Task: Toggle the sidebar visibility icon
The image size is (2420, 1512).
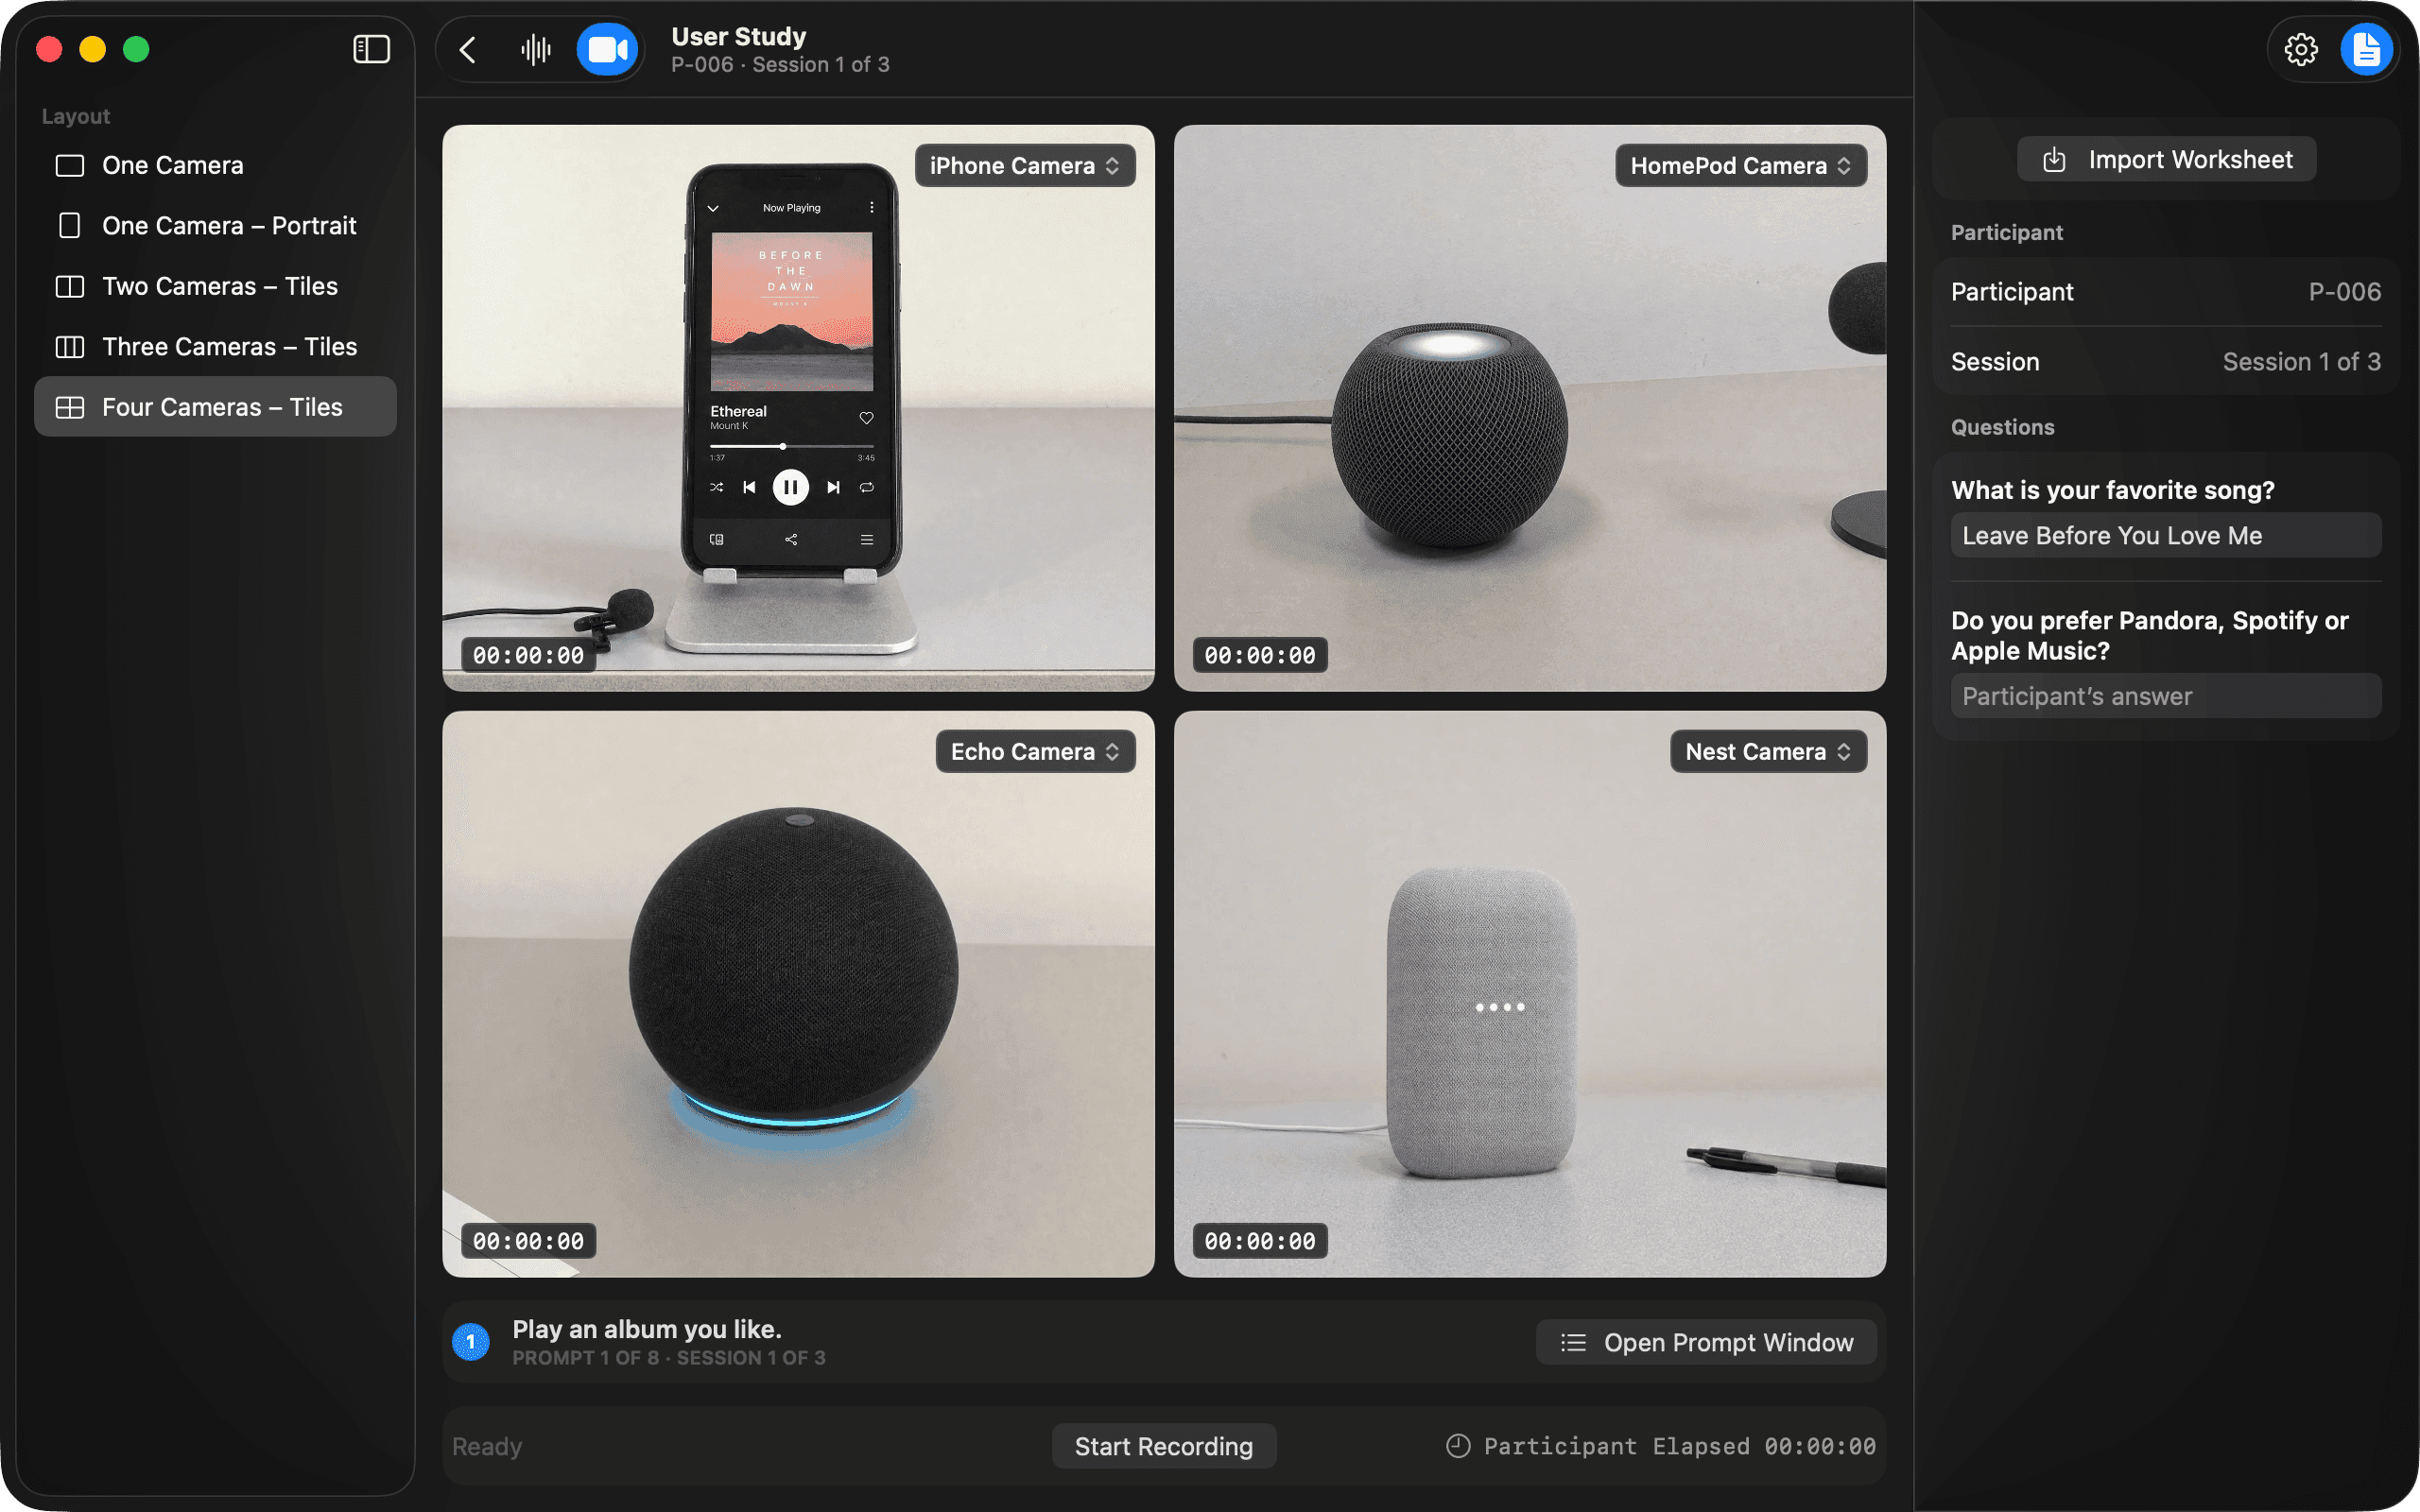Action: click(x=371, y=49)
